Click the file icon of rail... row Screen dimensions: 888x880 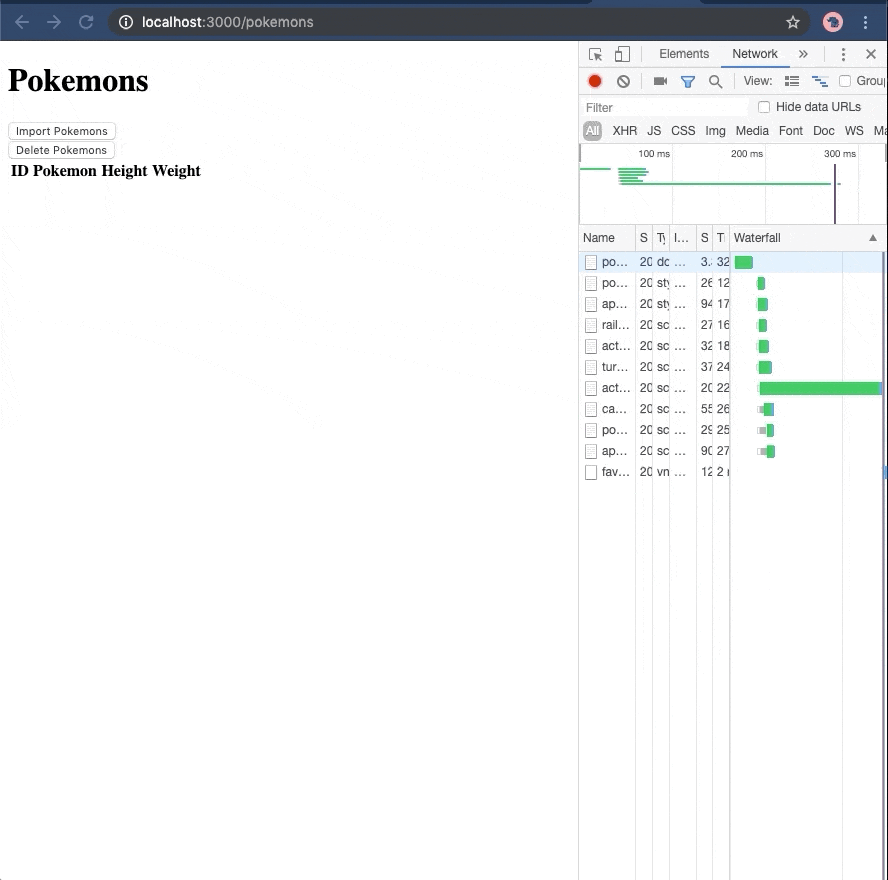(591, 326)
